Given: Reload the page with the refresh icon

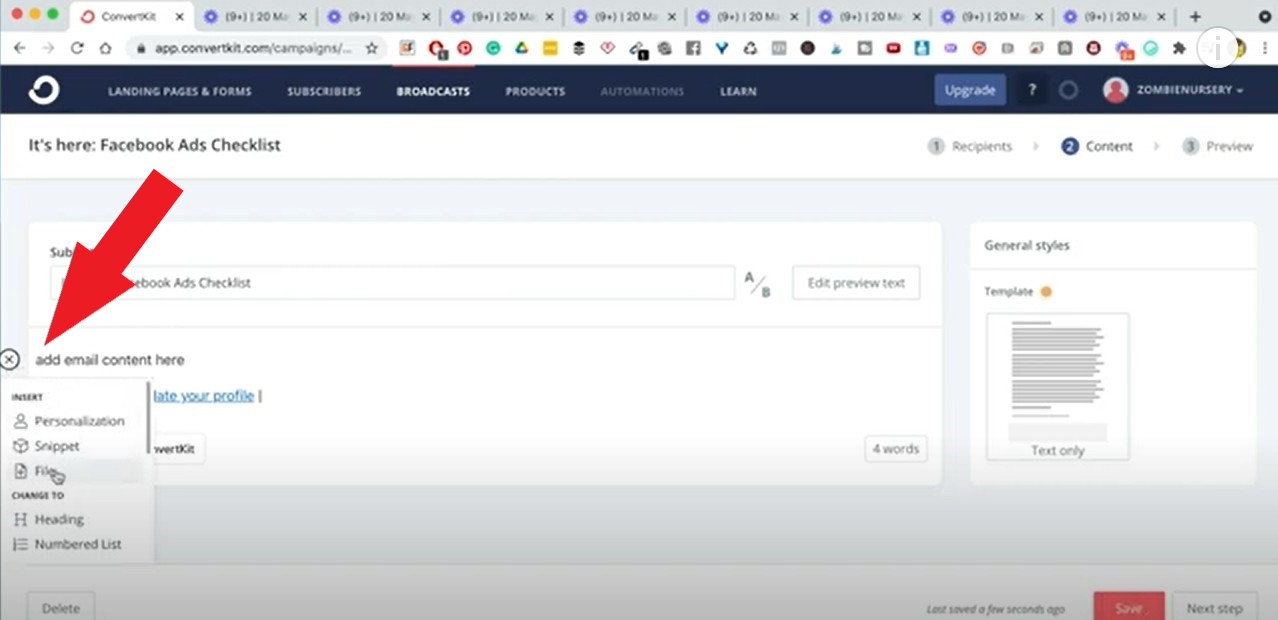Looking at the screenshot, I should 77,47.
